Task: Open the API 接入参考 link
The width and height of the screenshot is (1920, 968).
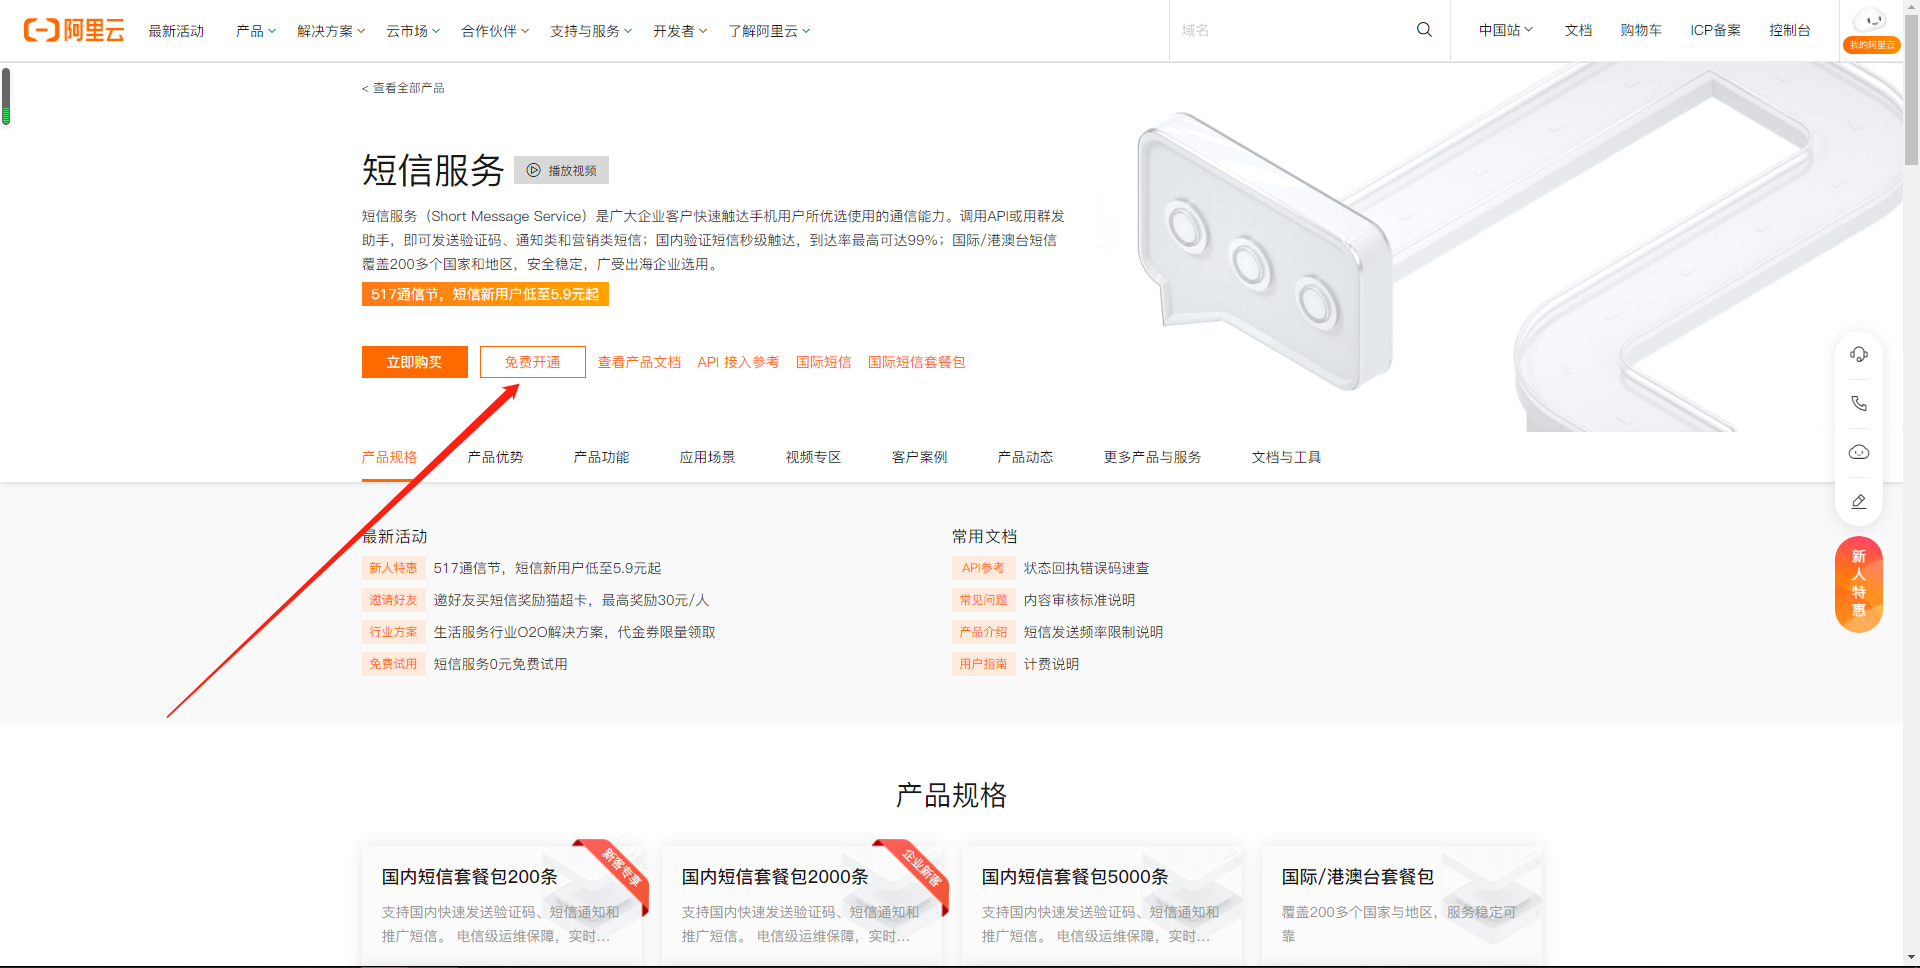Action: point(738,362)
